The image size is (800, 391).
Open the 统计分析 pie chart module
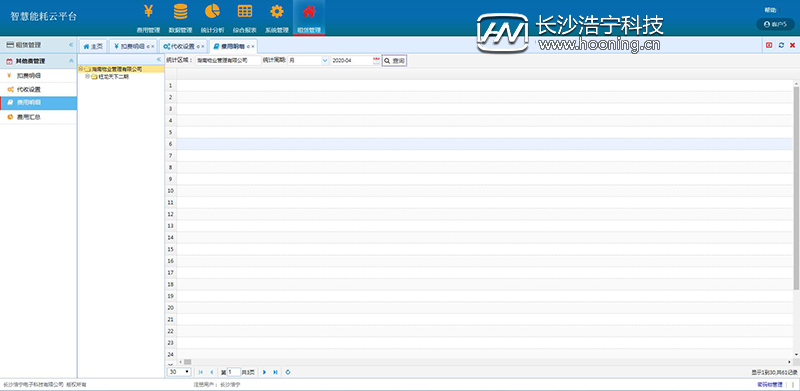(x=212, y=18)
